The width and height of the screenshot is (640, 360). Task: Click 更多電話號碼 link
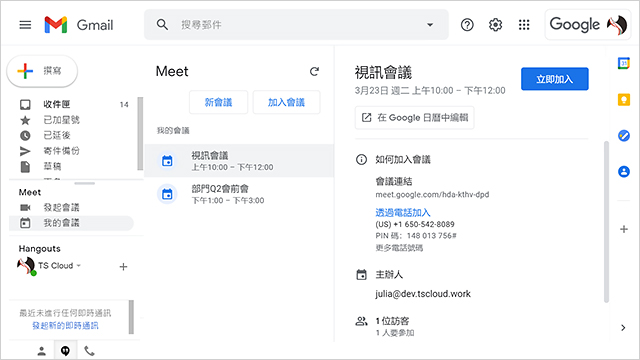click(x=399, y=248)
